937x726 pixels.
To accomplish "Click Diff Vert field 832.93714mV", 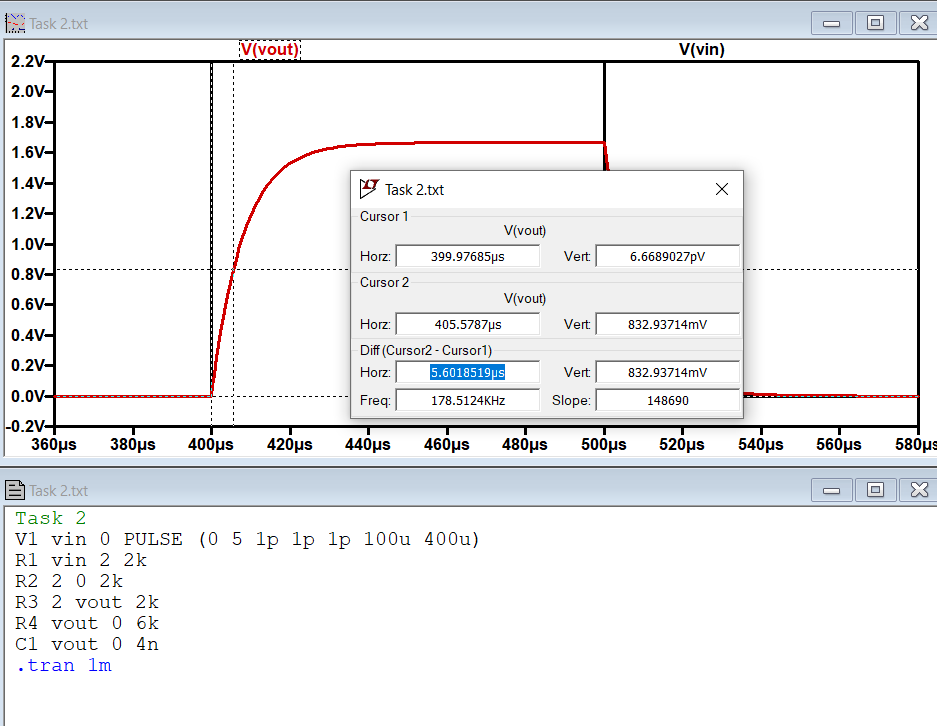I will [667, 372].
